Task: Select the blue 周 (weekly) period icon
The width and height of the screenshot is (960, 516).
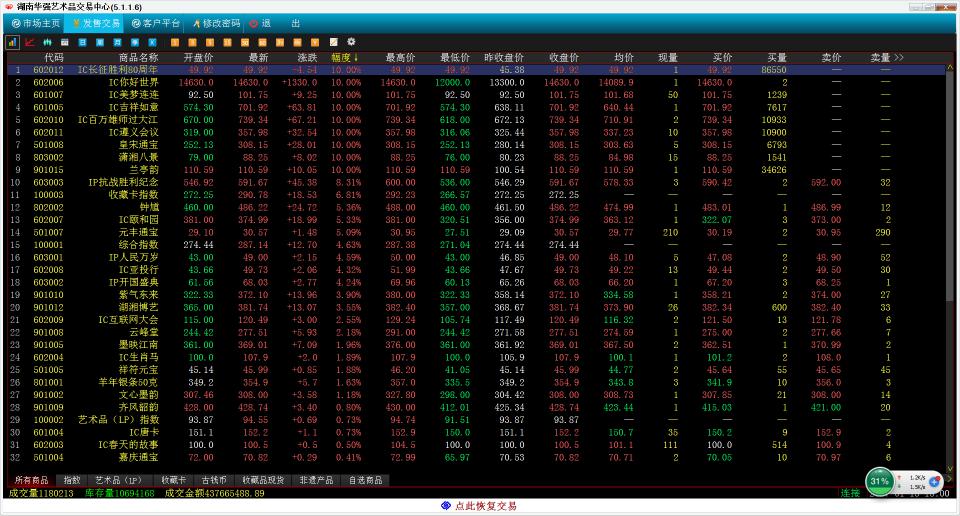Action: tap(100, 42)
